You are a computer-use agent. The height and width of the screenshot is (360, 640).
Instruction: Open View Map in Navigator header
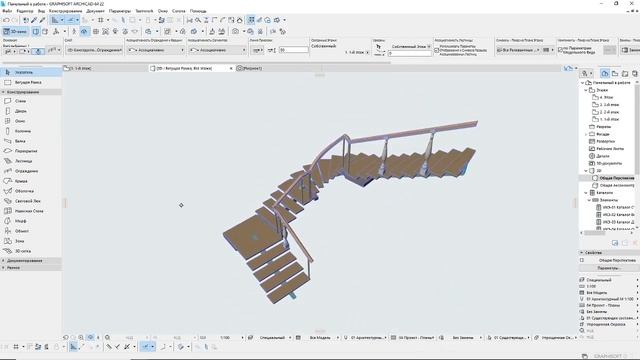click(615, 73)
